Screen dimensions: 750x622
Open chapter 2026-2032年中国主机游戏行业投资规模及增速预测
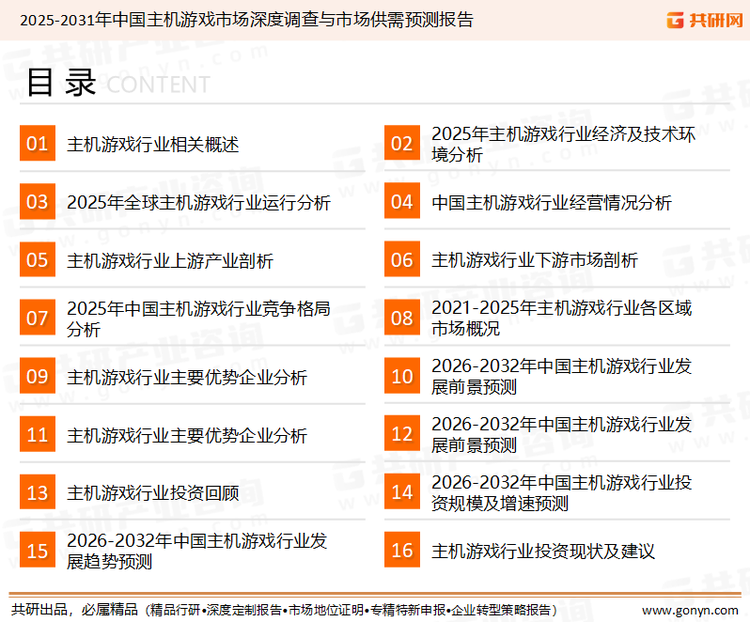click(x=562, y=493)
